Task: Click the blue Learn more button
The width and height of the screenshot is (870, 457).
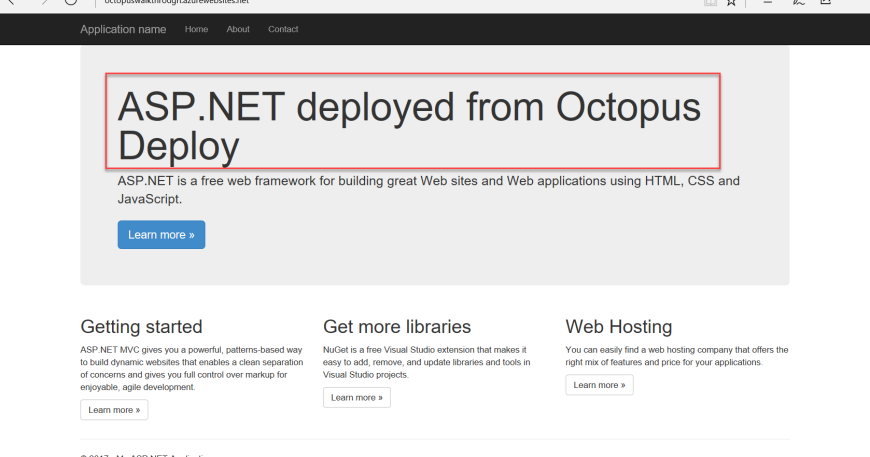Action: [161, 235]
